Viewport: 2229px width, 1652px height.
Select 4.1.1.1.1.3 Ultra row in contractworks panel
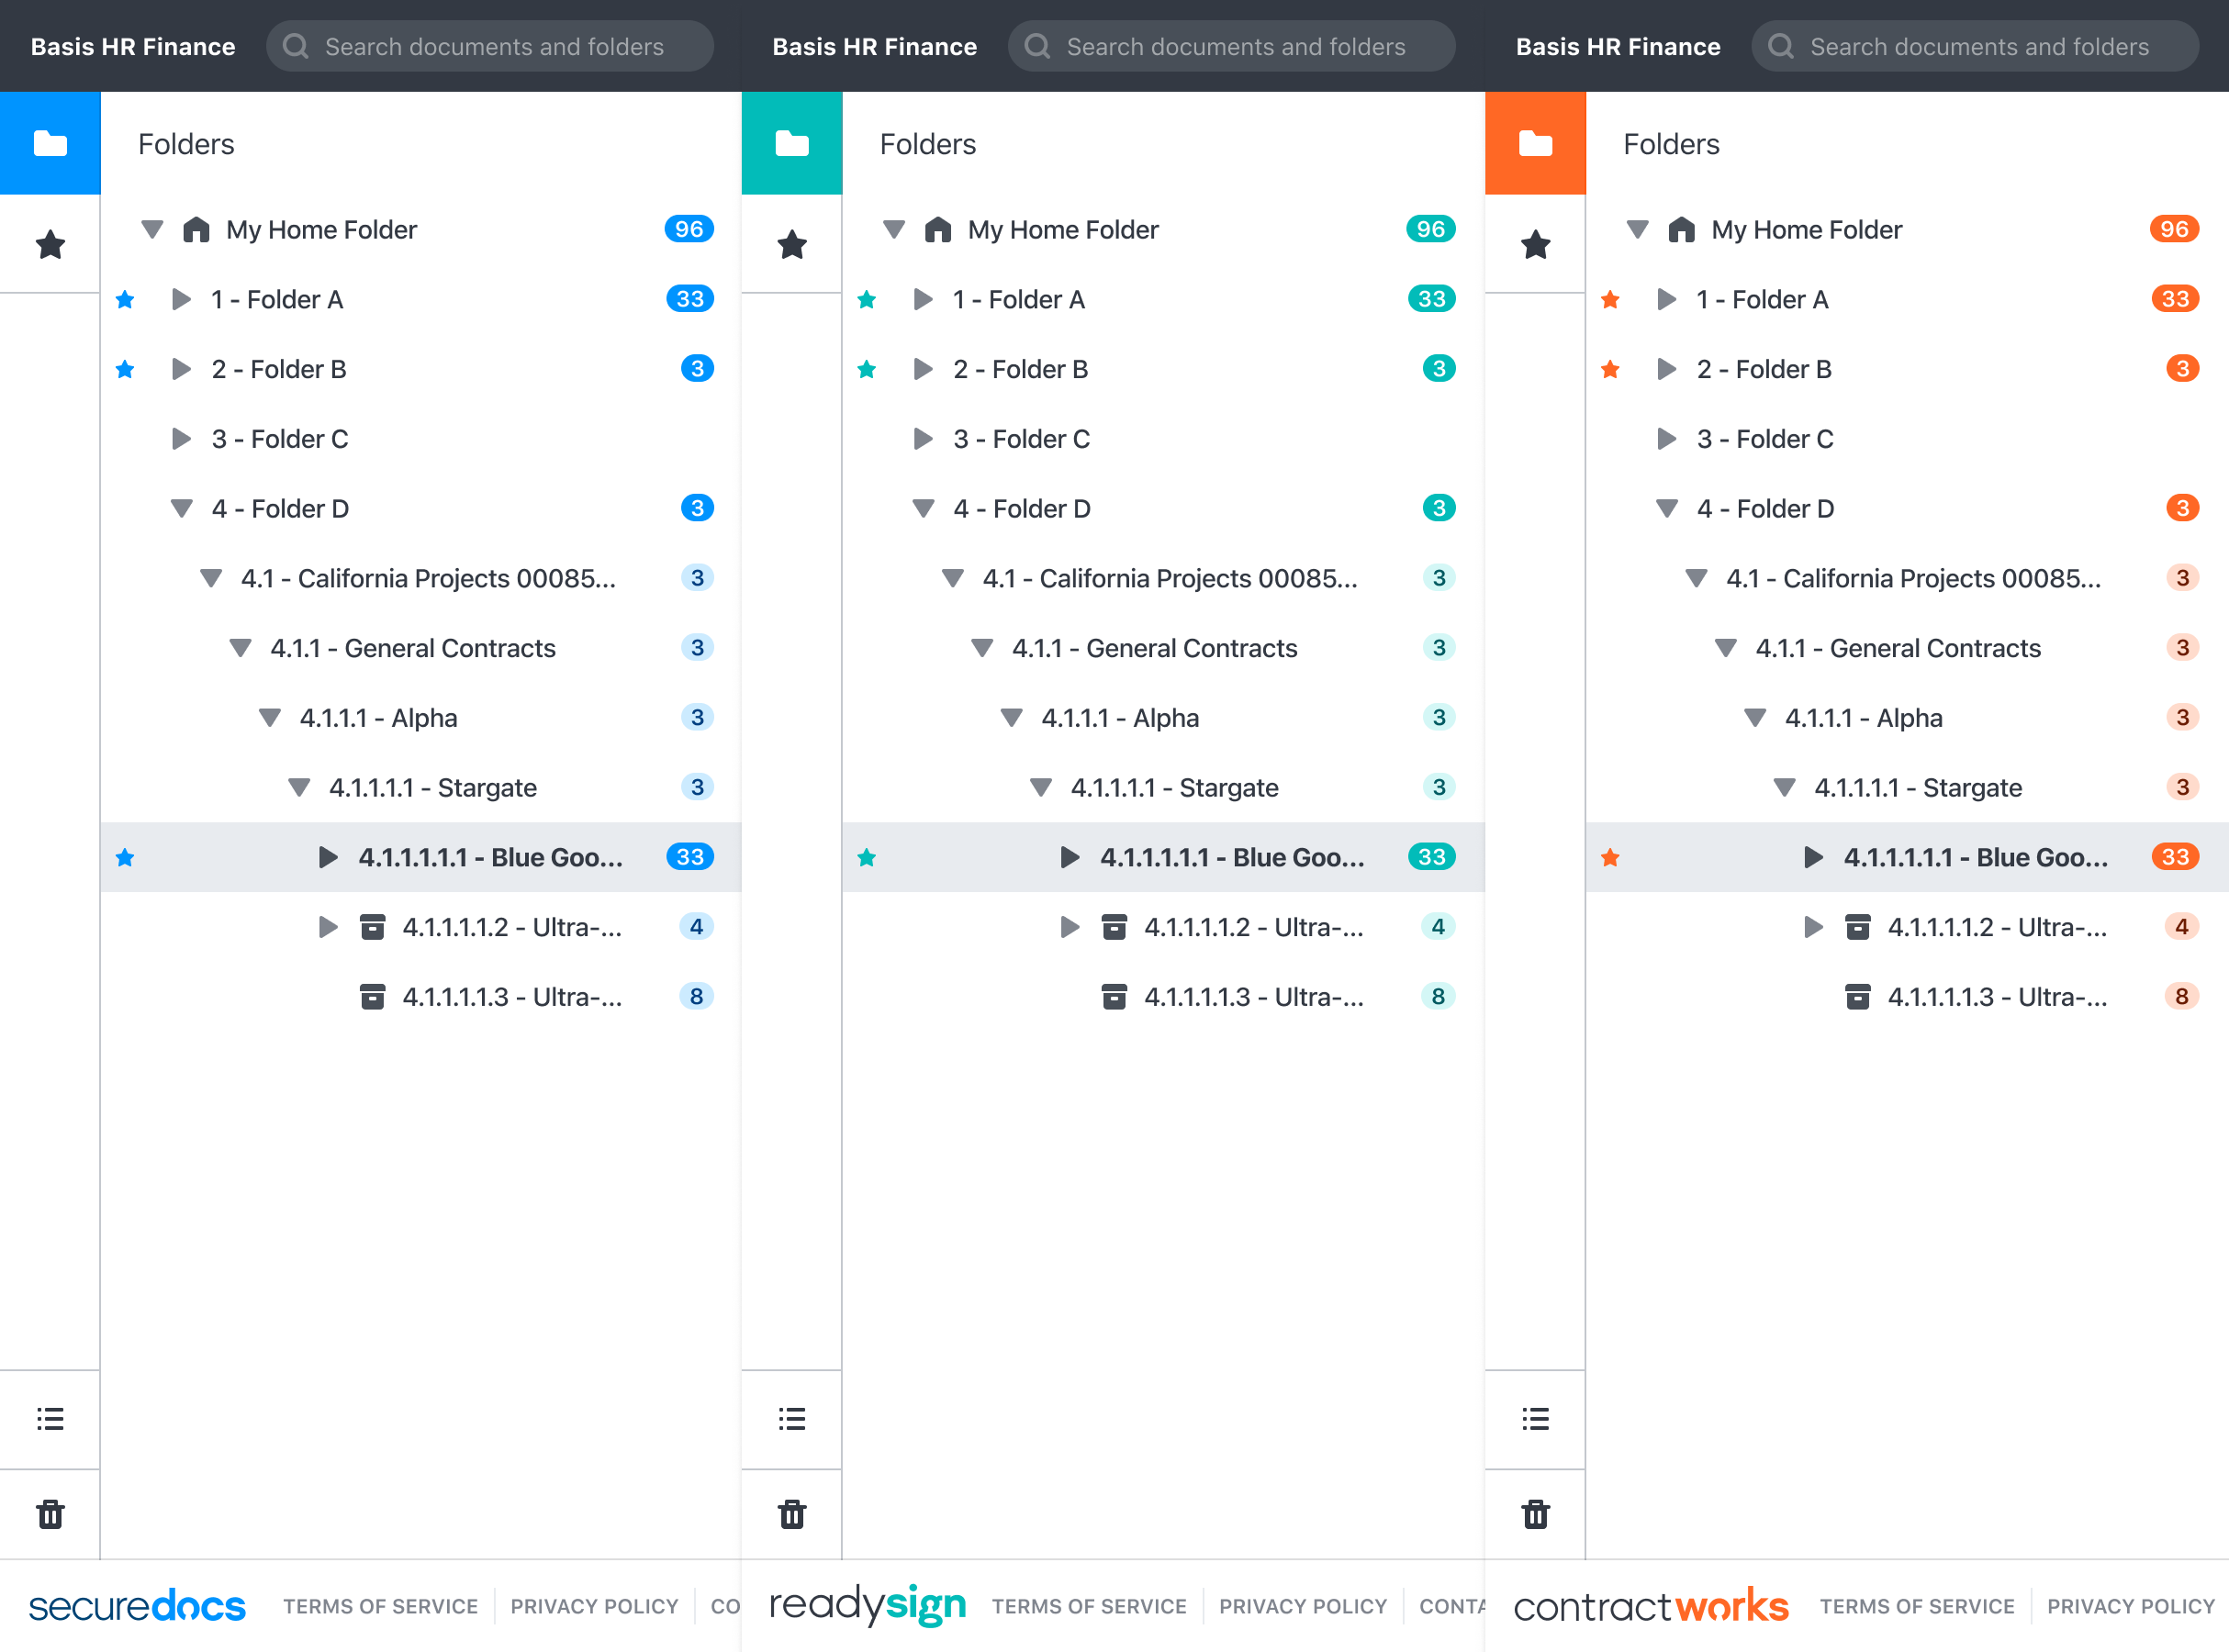pos(1907,996)
